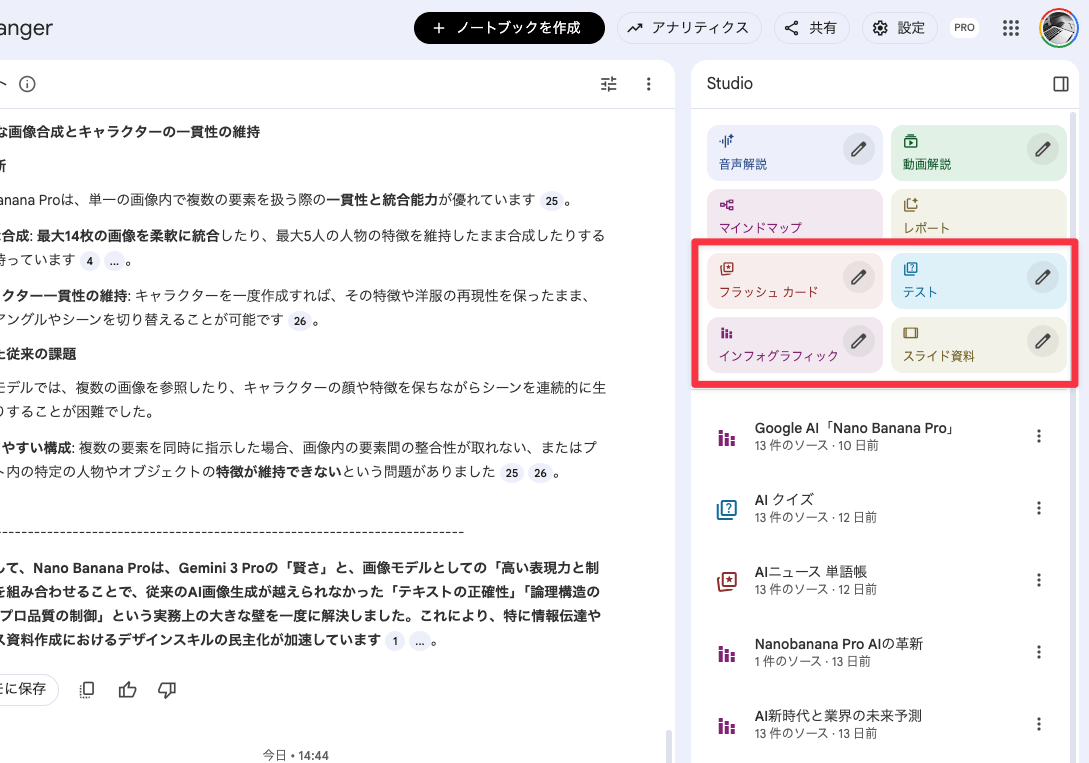Open アナリティクス from the top bar
The image size is (1089, 763).
pyautogui.click(x=689, y=28)
